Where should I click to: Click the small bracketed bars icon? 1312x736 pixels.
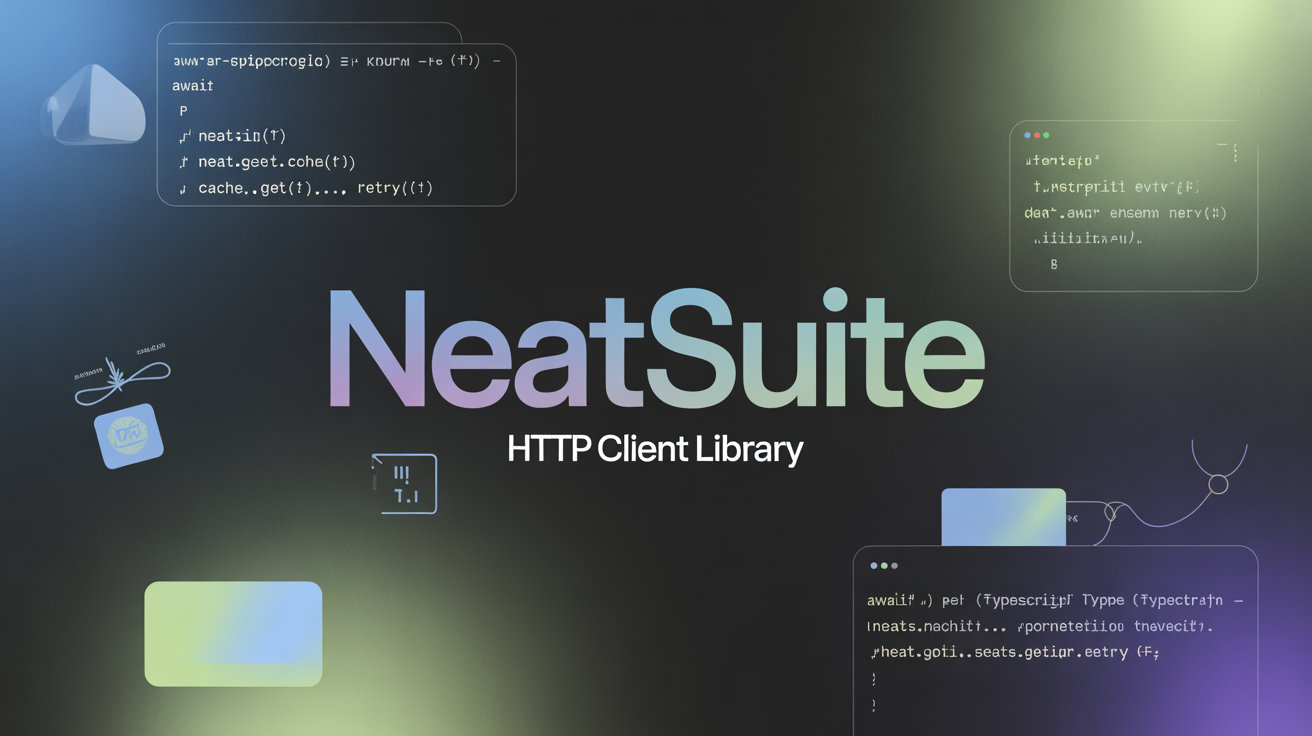pos(404,484)
